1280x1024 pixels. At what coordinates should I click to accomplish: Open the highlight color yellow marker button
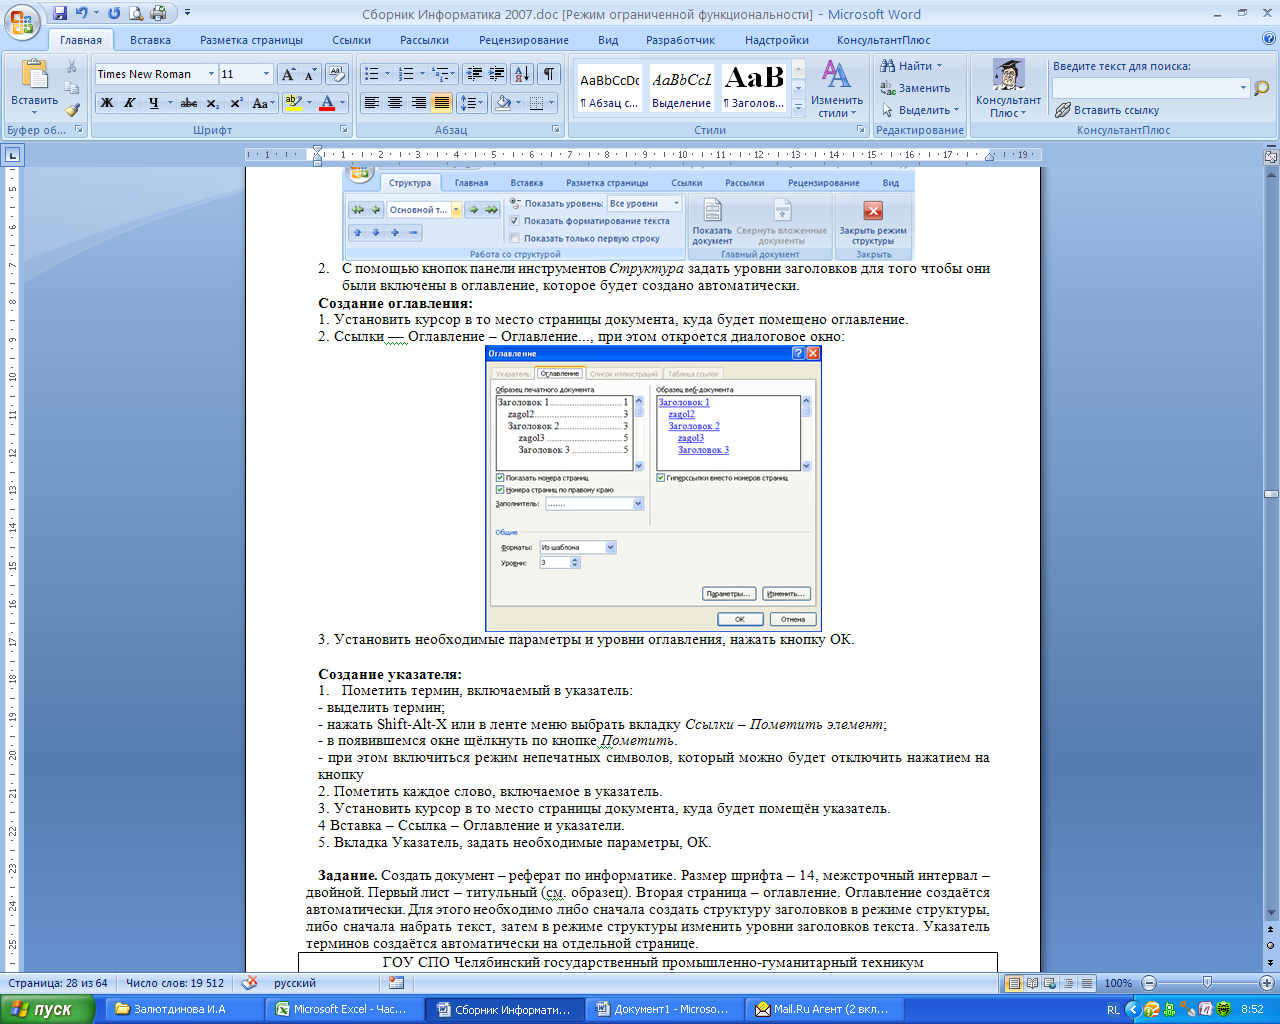tap(293, 103)
